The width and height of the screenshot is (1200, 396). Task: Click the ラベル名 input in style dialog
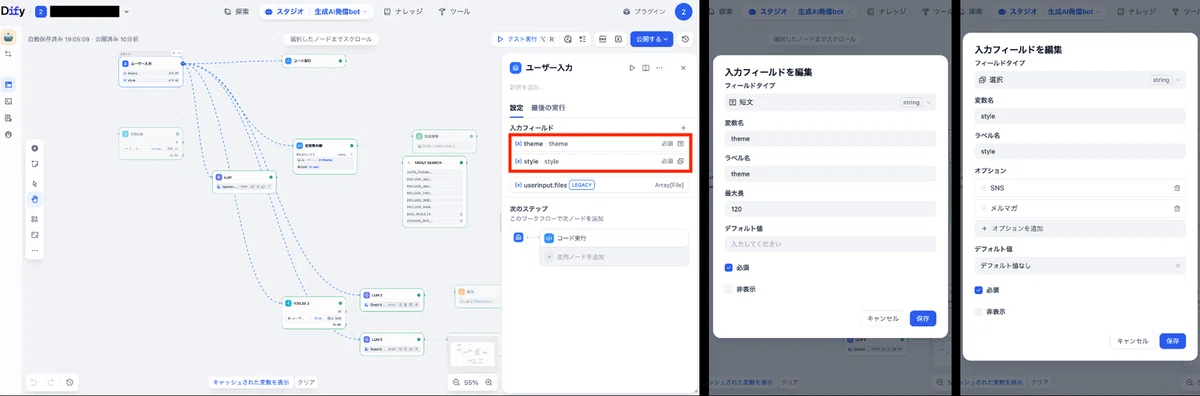1080,151
